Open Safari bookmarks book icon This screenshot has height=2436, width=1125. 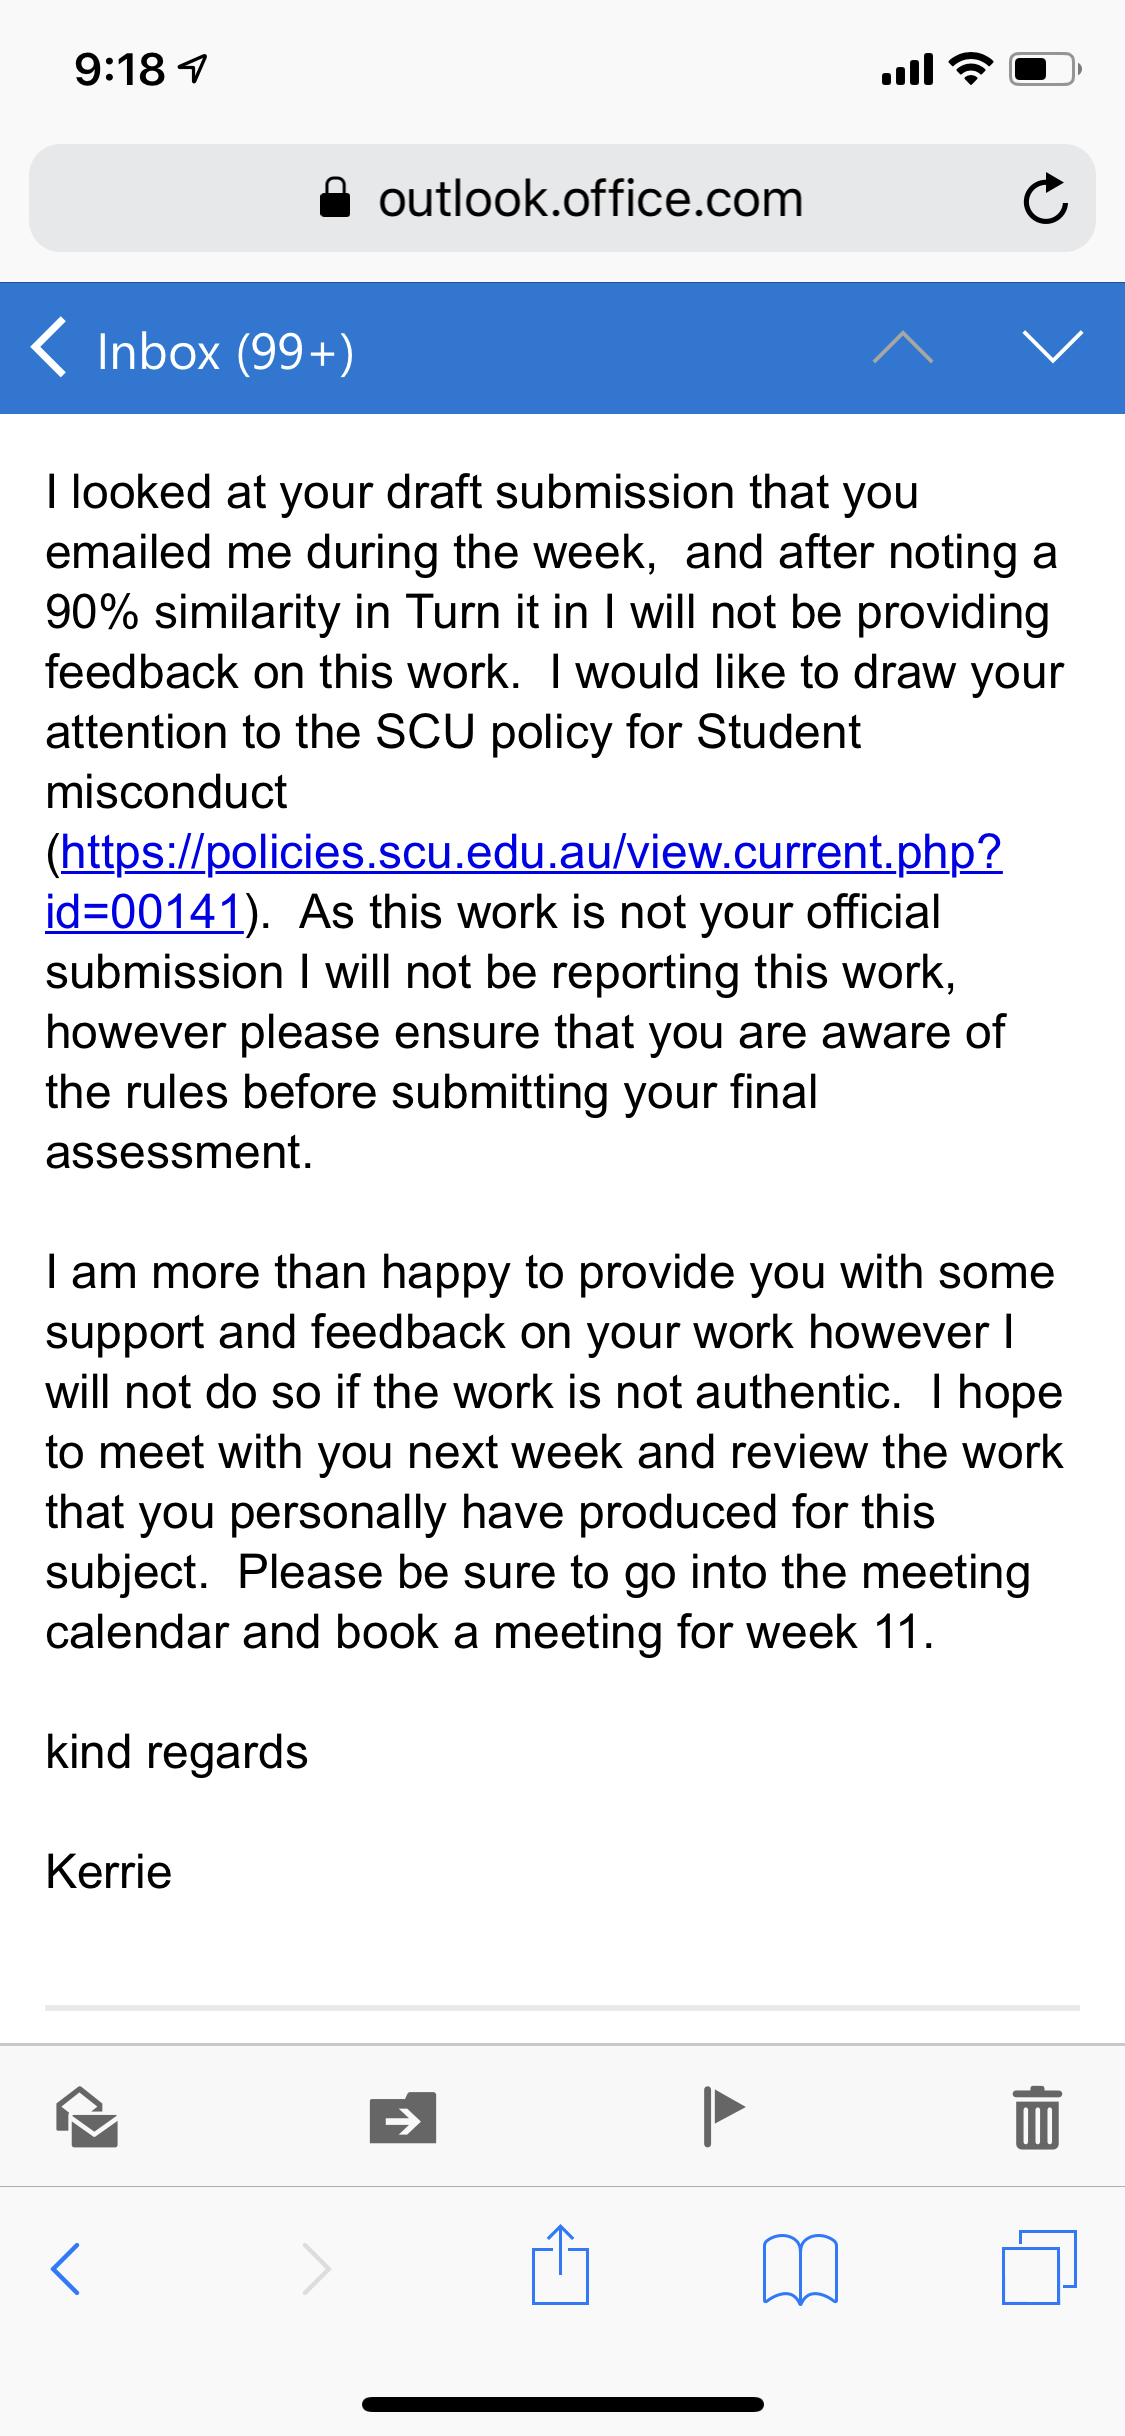pos(800,2268)
